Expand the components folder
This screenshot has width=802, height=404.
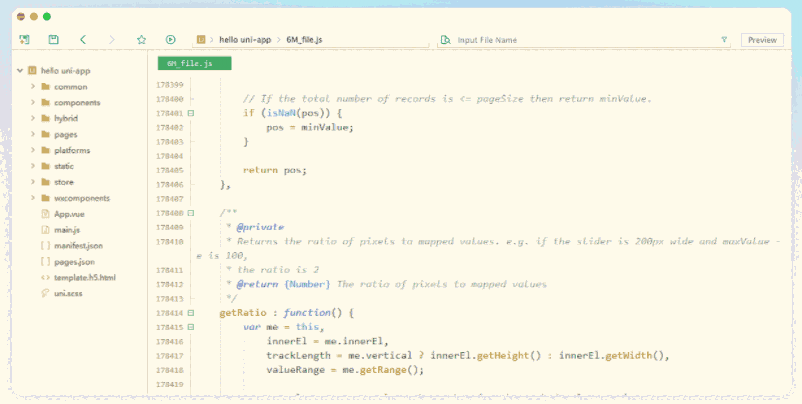33,103
